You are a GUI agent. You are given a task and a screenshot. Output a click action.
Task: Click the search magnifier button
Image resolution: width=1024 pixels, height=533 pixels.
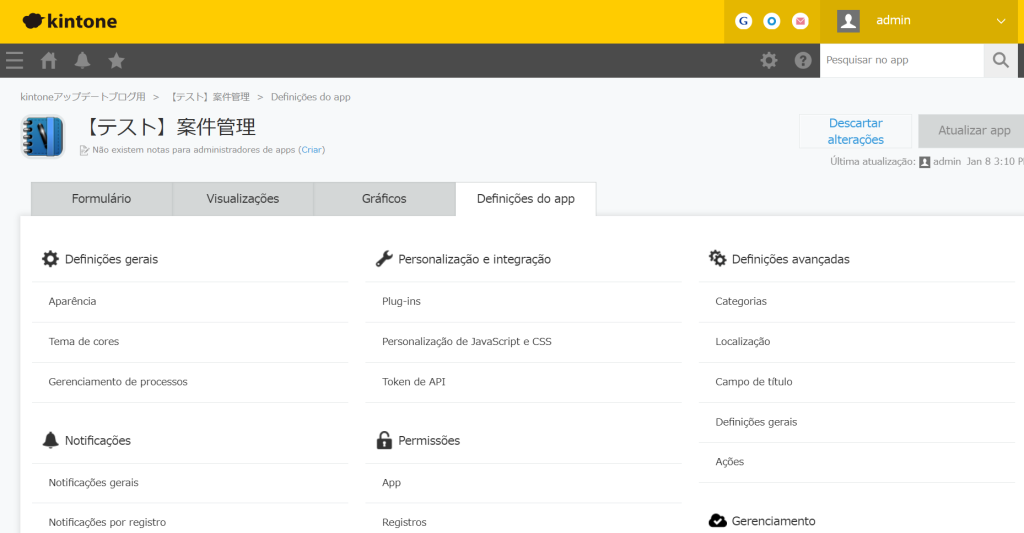click(1002, 61)
